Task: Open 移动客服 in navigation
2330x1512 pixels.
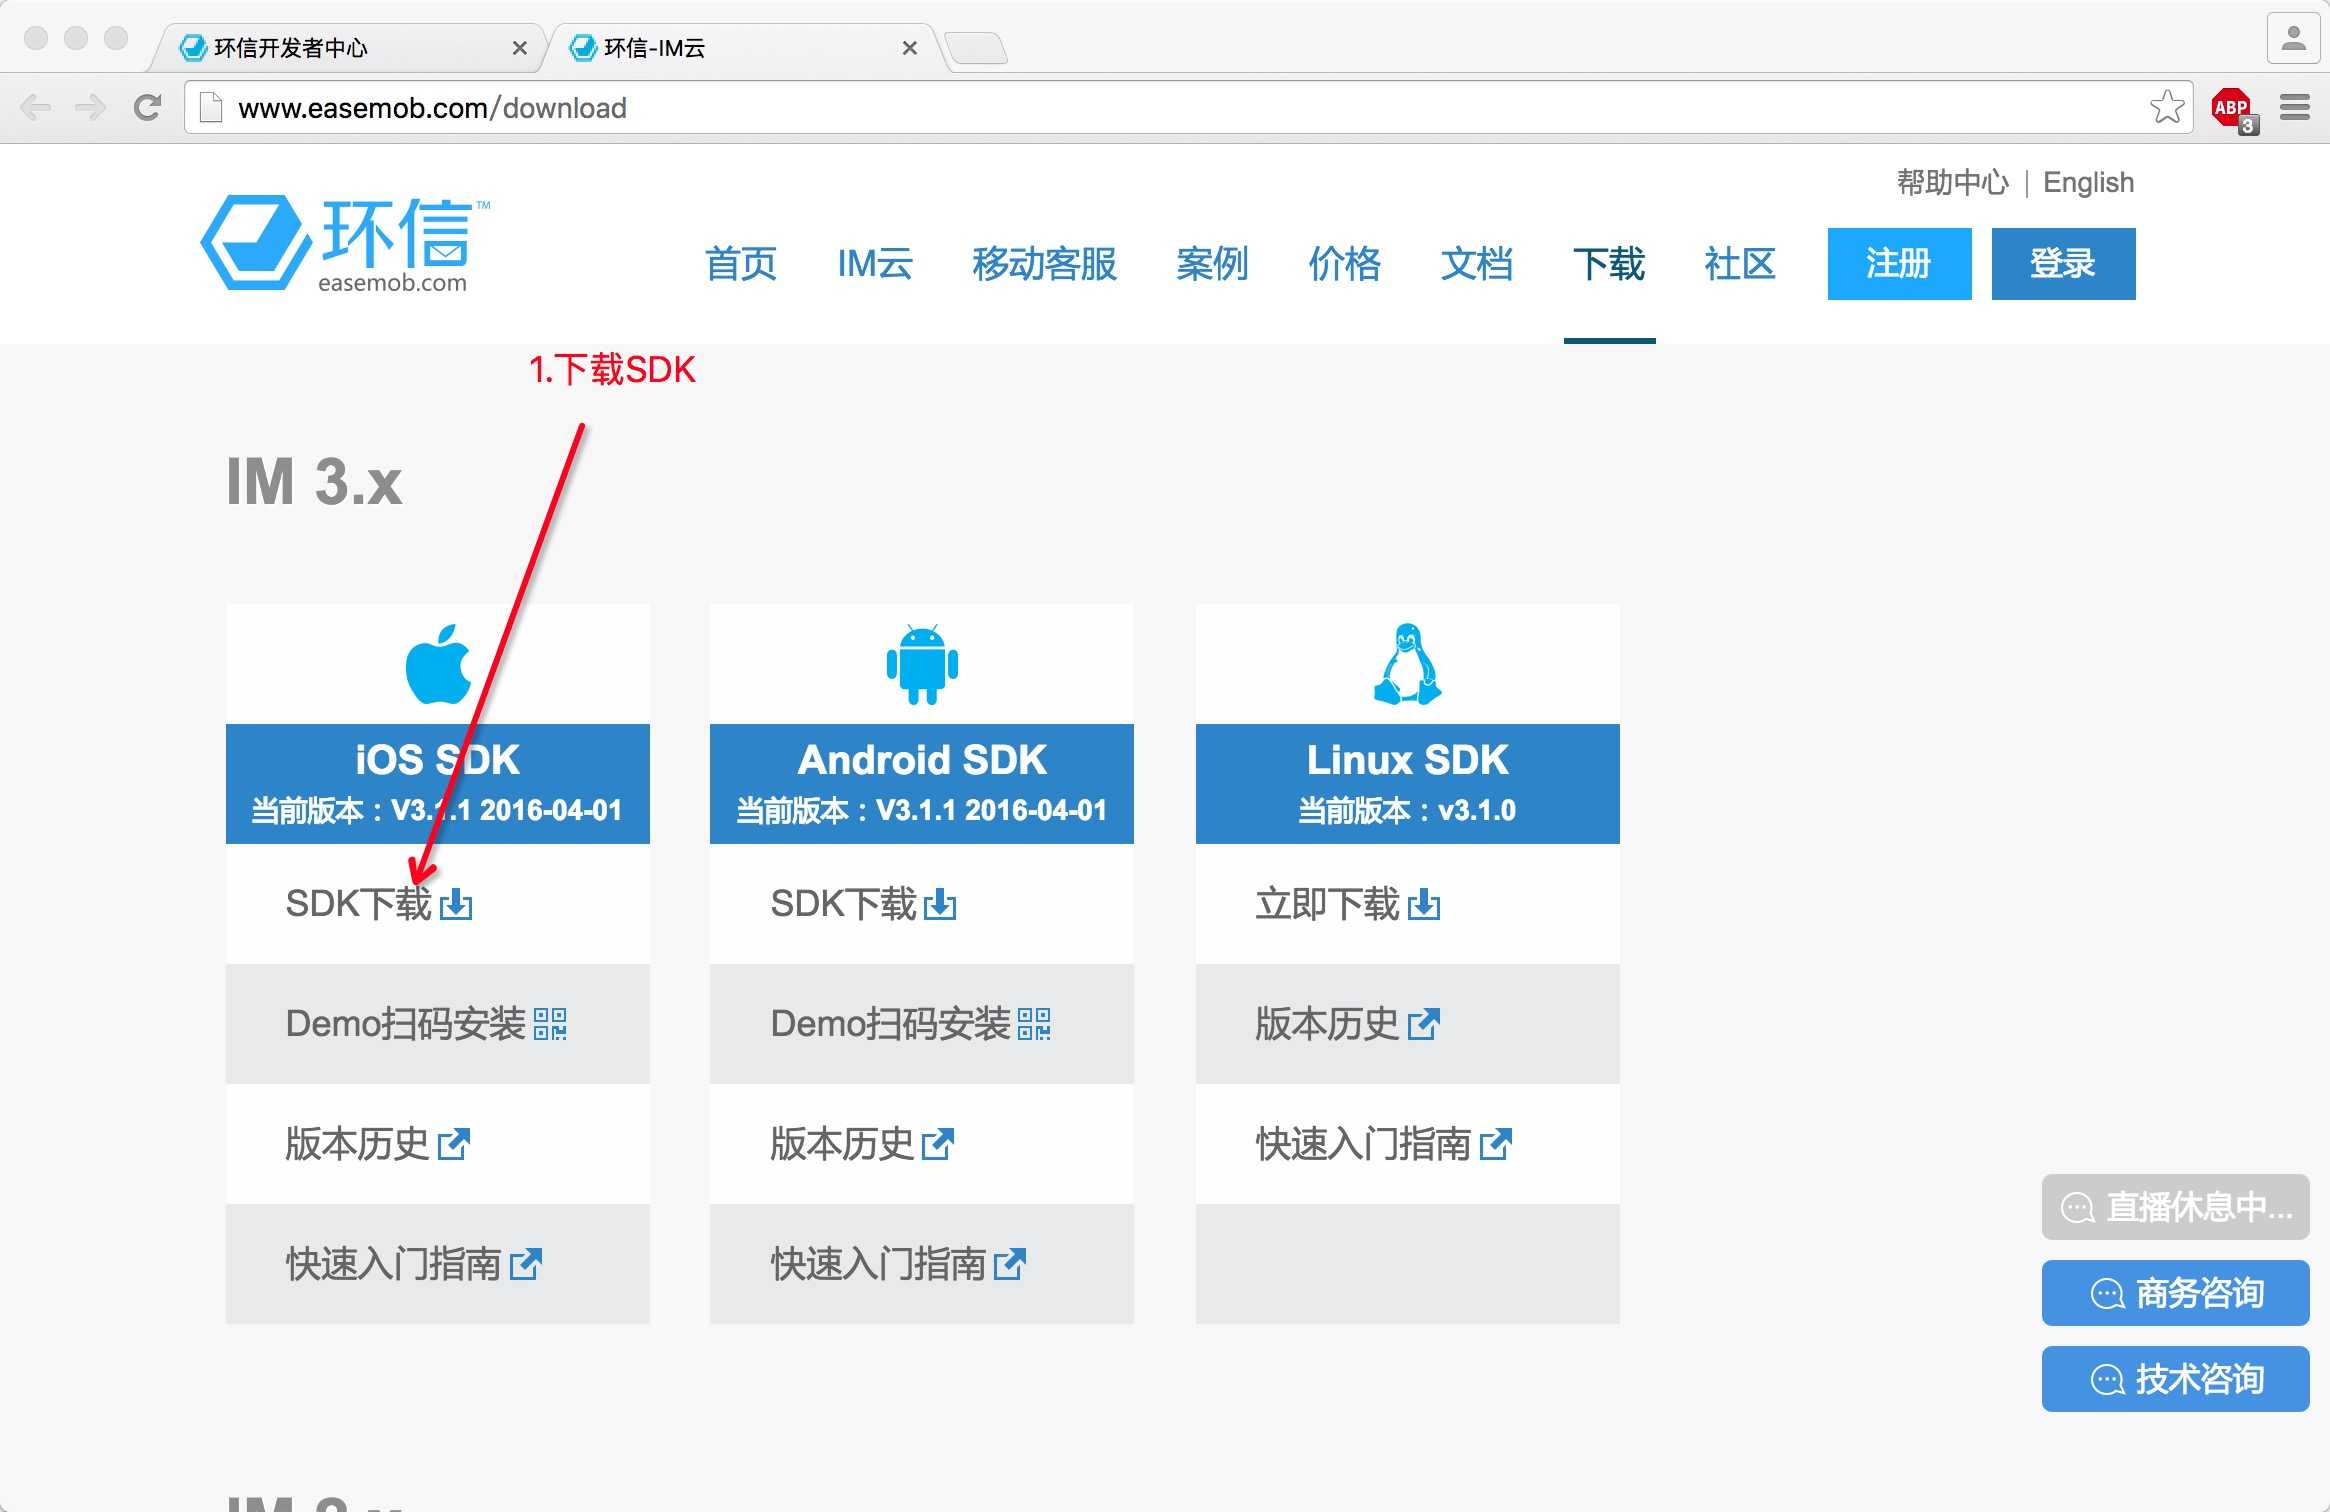Action: coord(1045,264)
